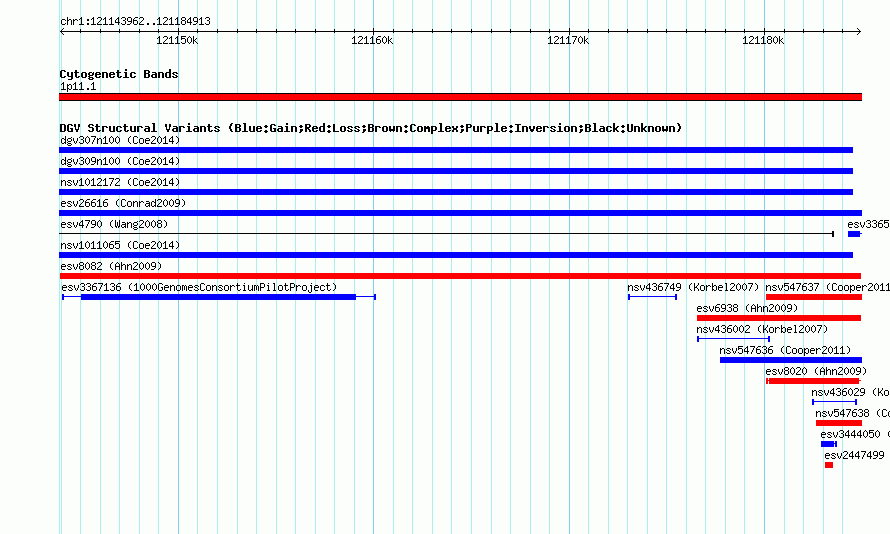Open the nsv547637 (Cooper2011) red bar
890x534 pixels.
(x=814, y=297)
